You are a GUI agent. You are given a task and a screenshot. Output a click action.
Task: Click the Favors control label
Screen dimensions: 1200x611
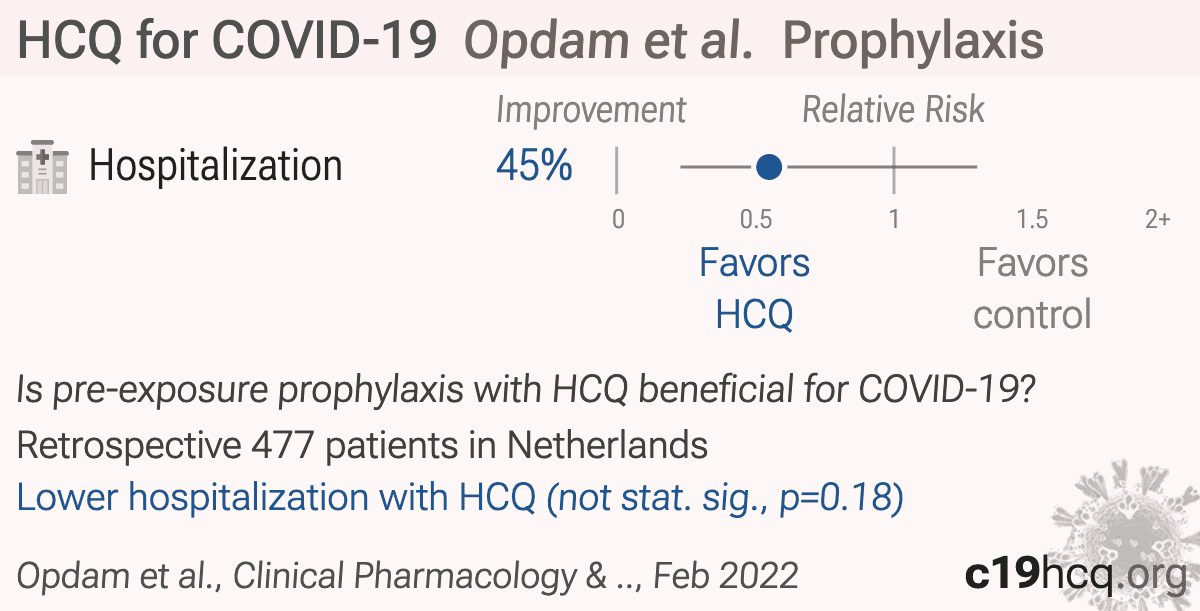pyautogui.click(x=1032, y=289)
